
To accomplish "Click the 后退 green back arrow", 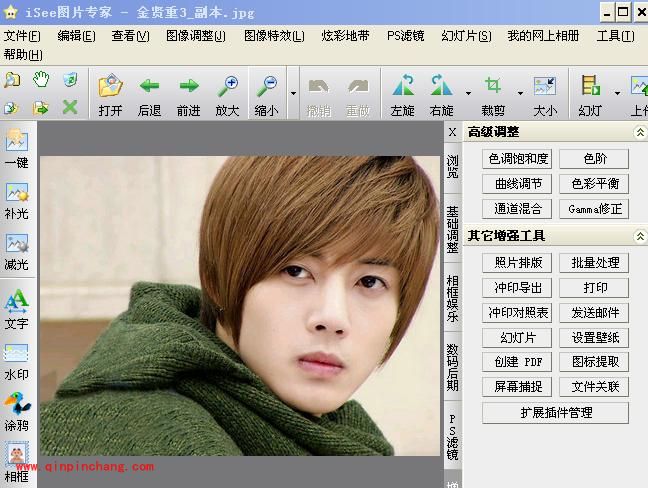I will pyautogui.click(x=149, y=88).
